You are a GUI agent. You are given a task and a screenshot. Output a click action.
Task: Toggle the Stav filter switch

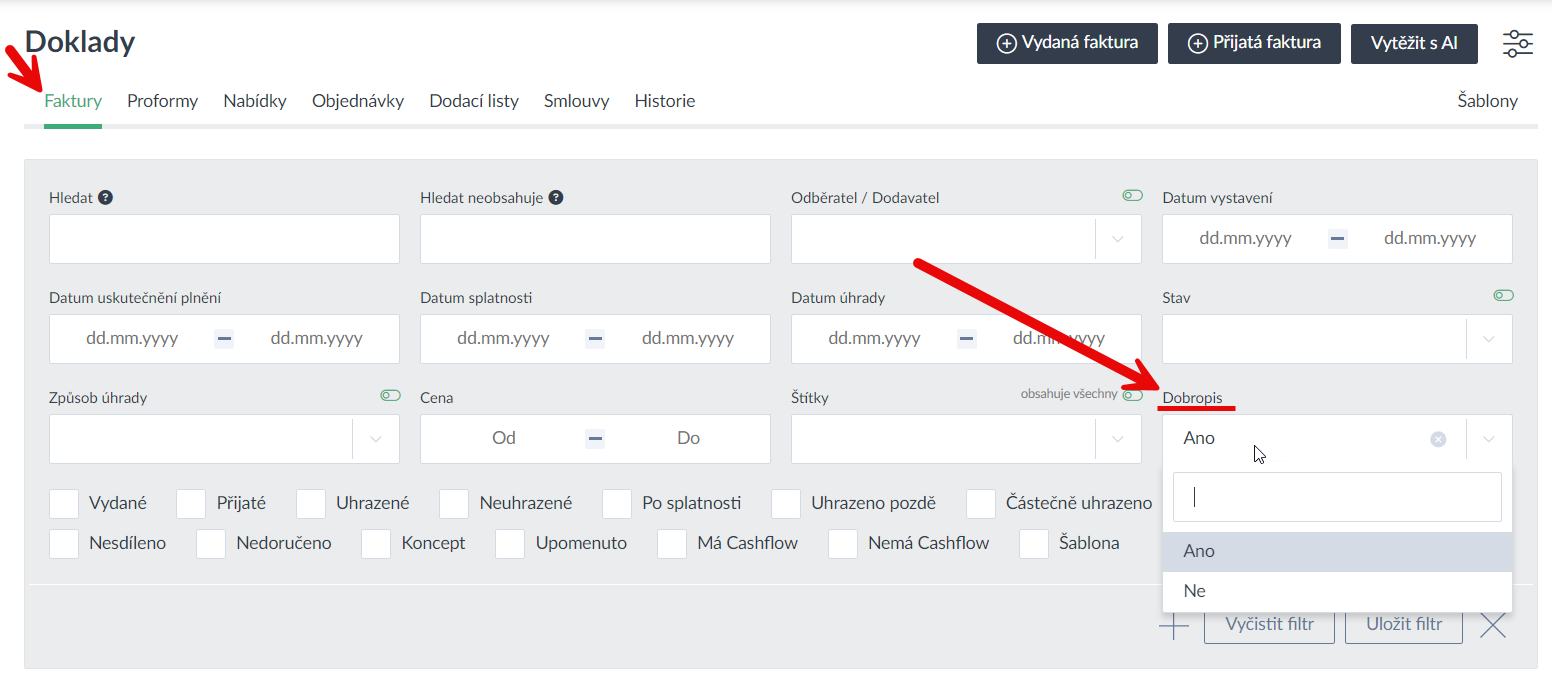pyautogui.click(x=1503, y=296)
